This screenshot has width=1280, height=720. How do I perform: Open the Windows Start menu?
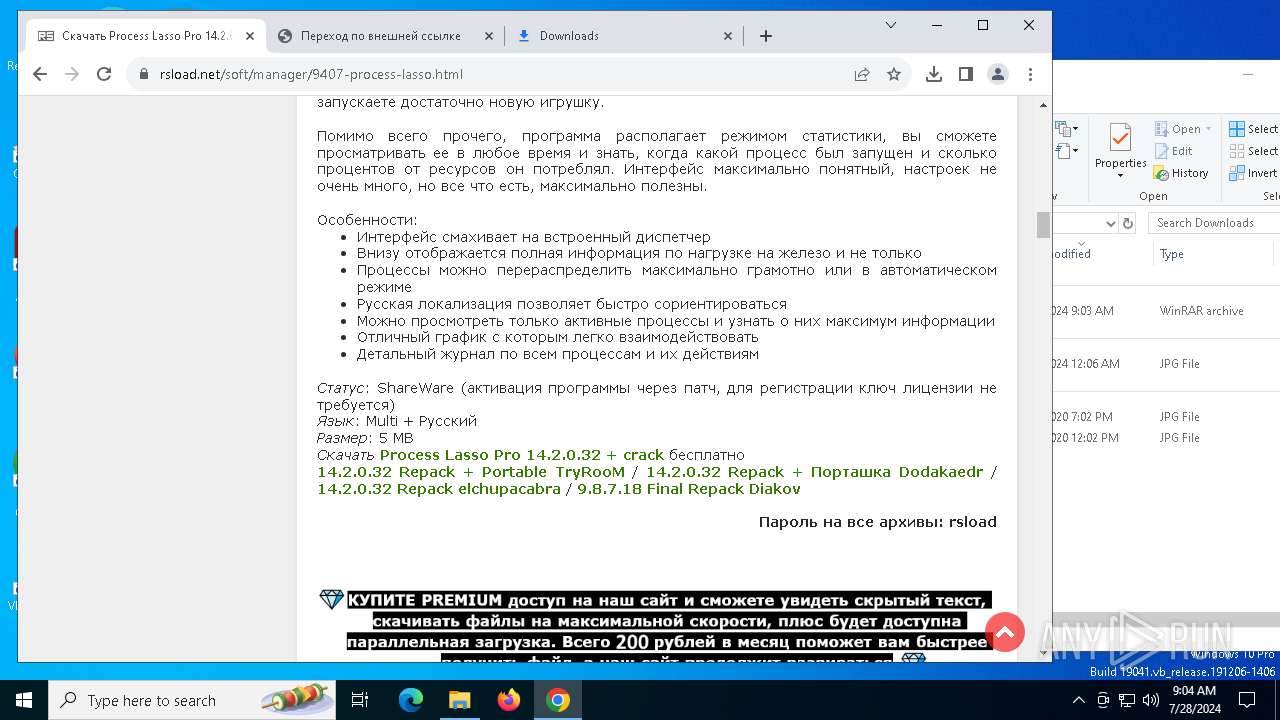point(24,700)
